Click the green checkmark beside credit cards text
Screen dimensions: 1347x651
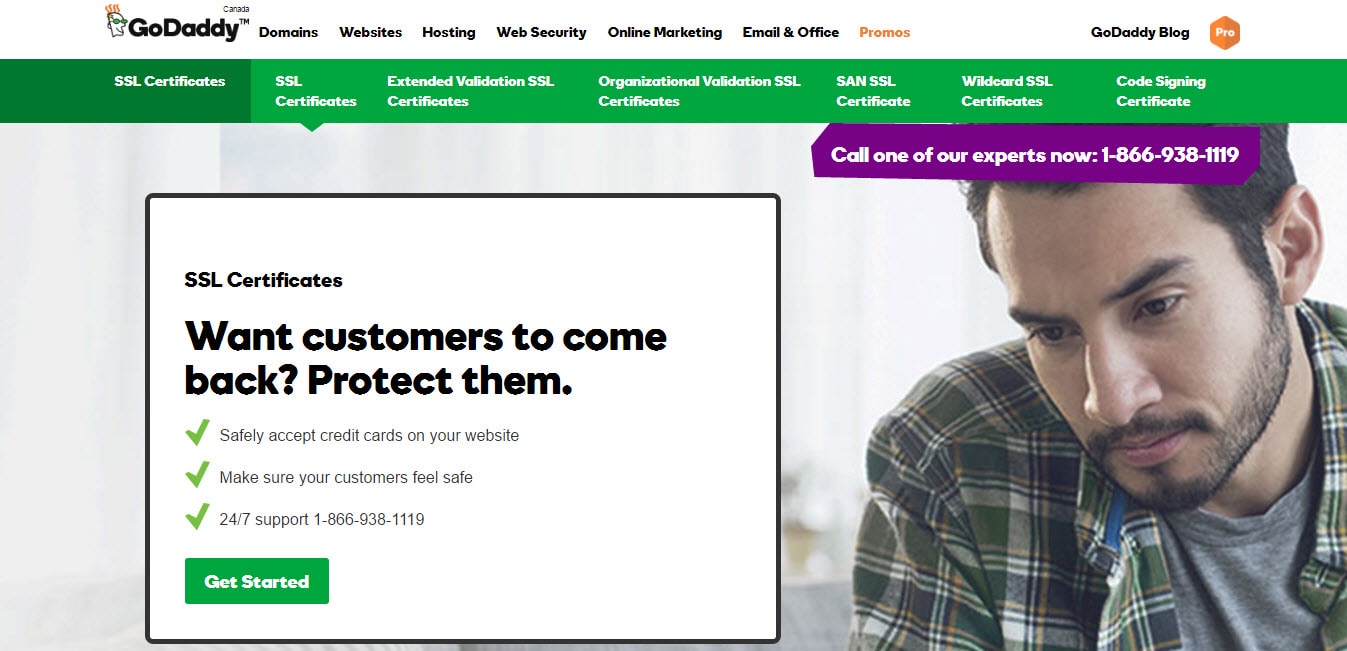point(197,432)
